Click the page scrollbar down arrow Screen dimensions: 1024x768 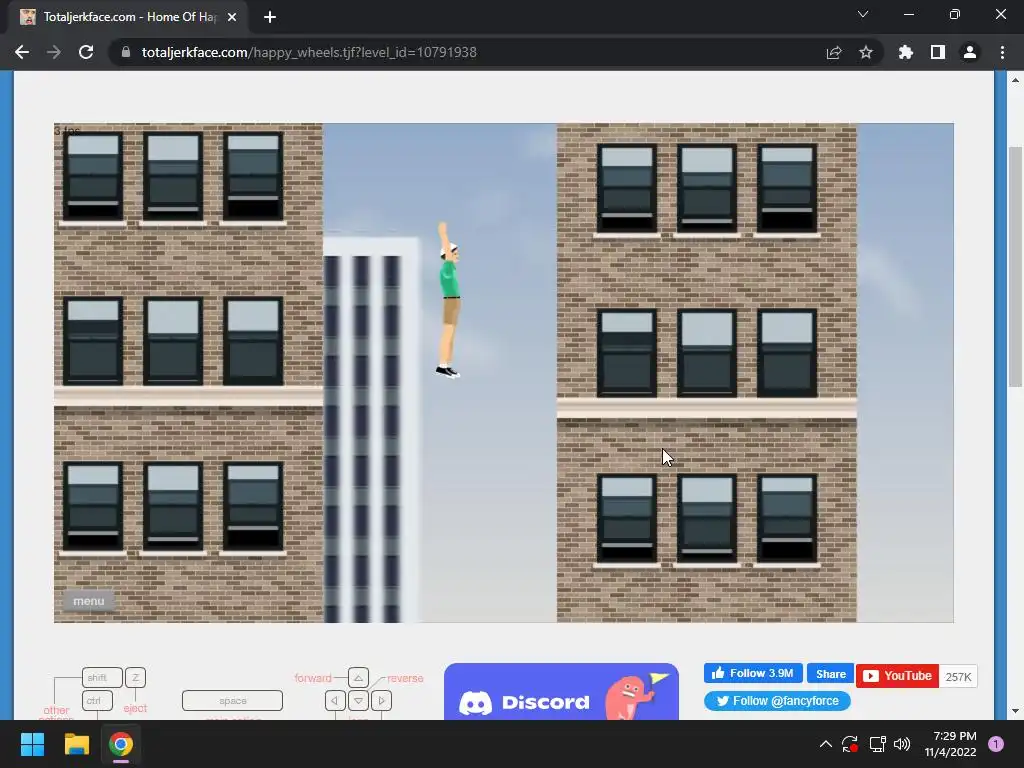click(x=1016, y=711)
